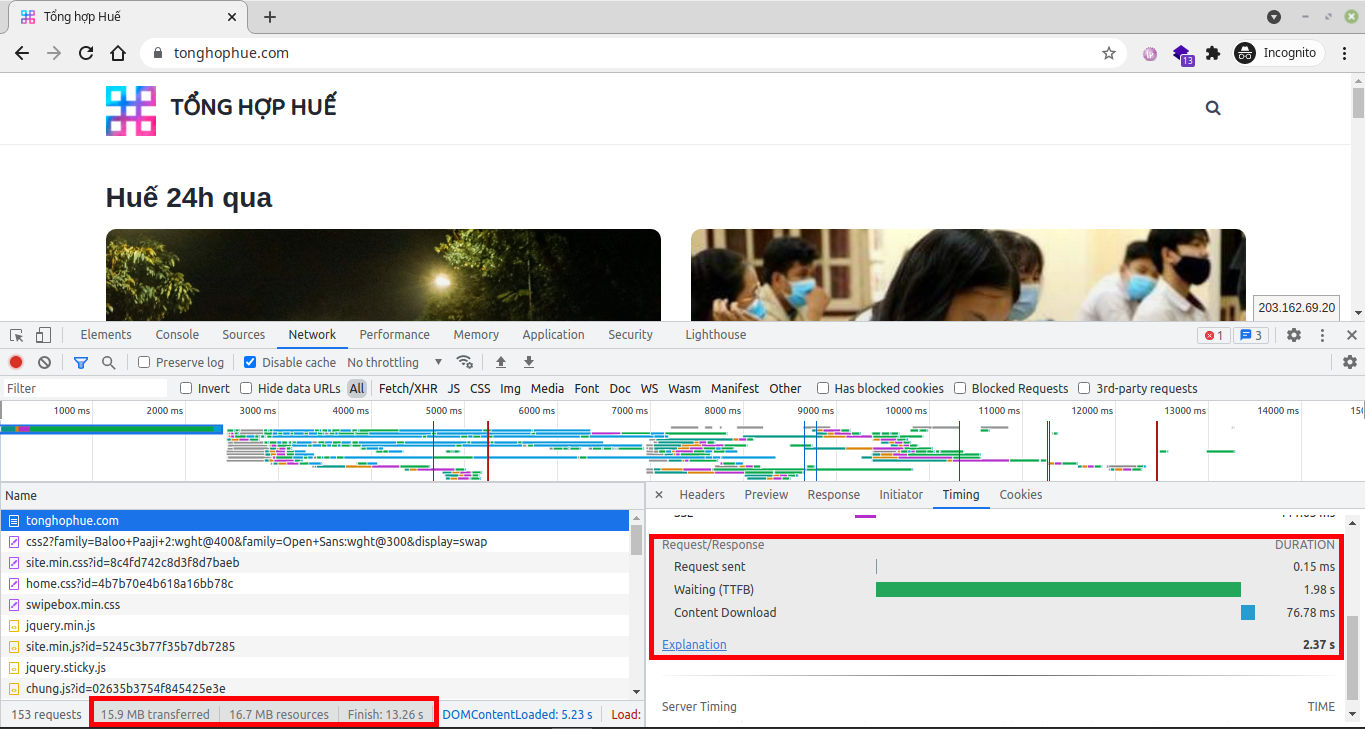Viewport: 1365px width, 729px height.
Task: Select the jquery.min.js request
Action: [x=316, y=625]
